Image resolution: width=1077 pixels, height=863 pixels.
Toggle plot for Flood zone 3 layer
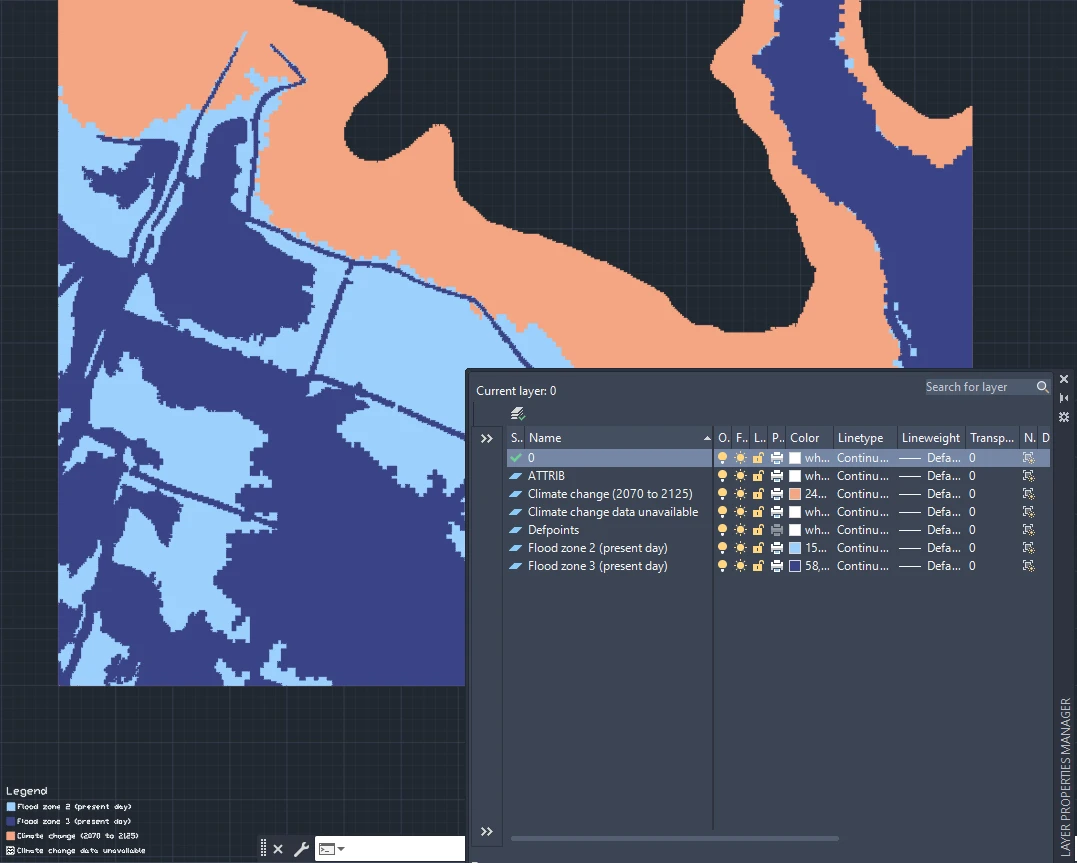(x=777, y=566)
